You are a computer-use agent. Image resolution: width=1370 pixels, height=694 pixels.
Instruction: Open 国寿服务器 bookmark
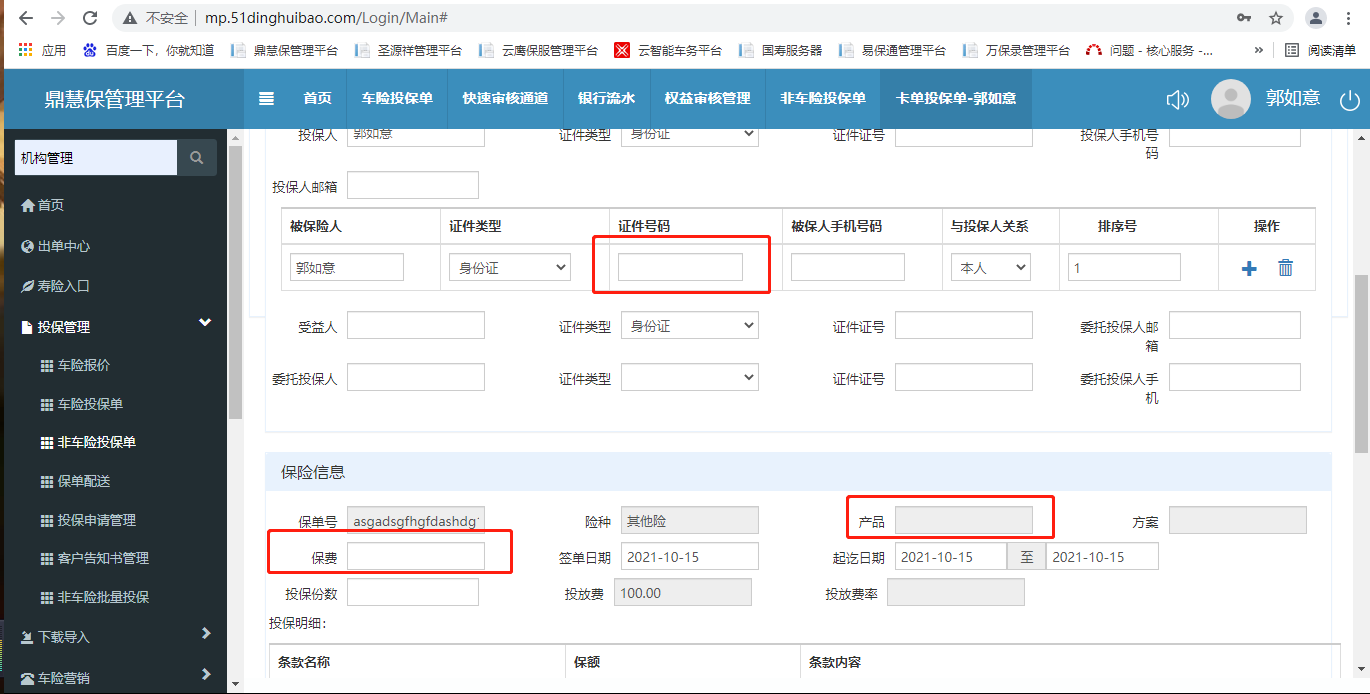click(780, 50)
